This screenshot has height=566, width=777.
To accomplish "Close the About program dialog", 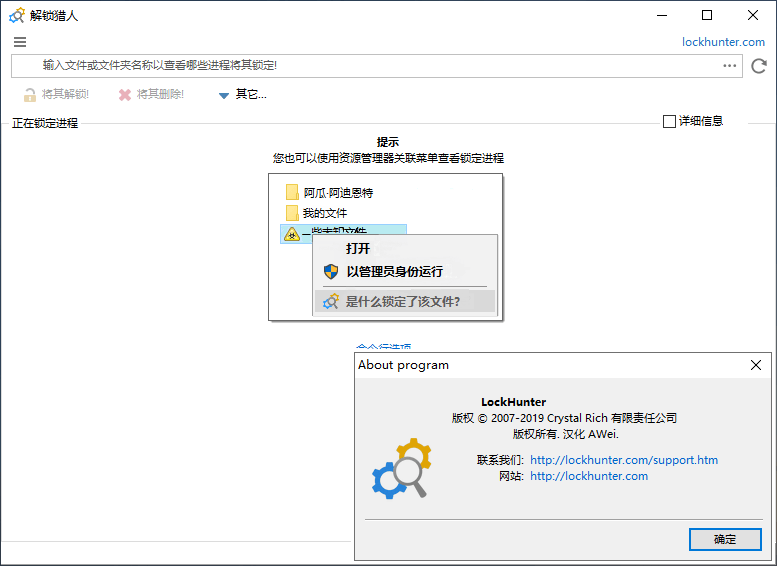I will pos(756,365).
